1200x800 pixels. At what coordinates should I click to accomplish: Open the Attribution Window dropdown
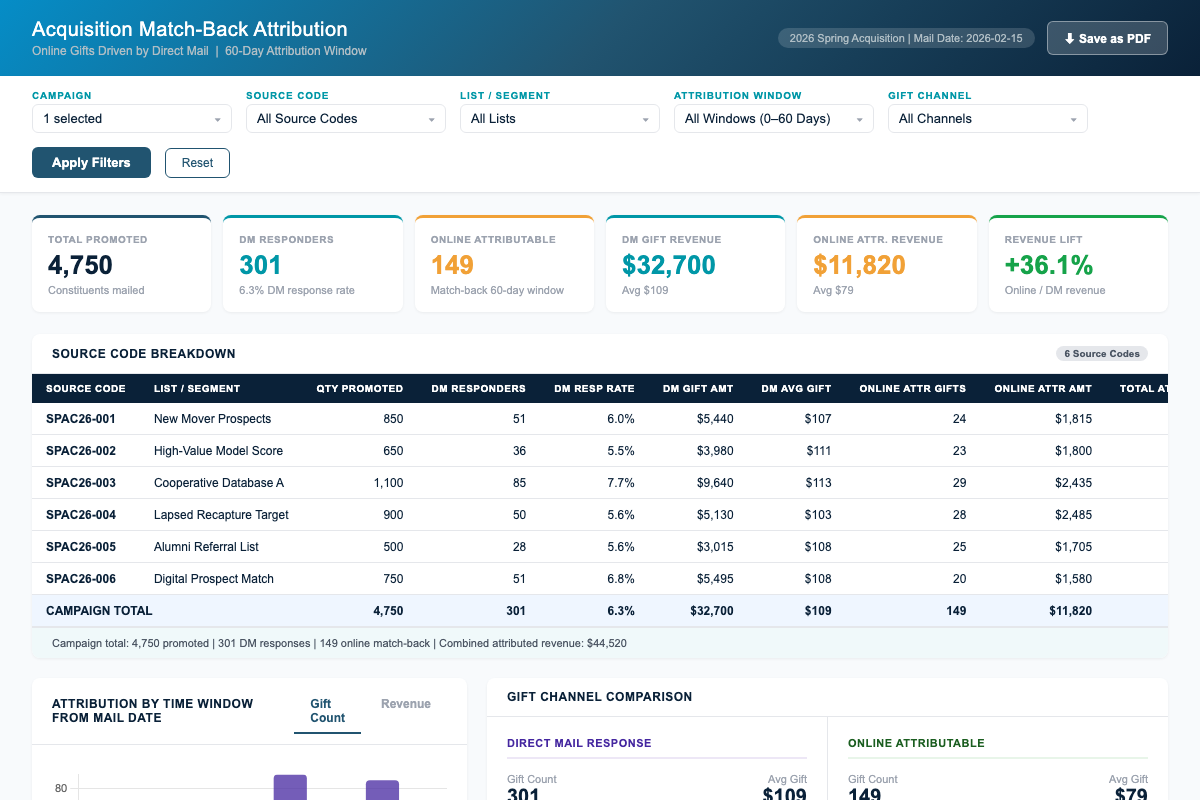(x=774, y=118)
